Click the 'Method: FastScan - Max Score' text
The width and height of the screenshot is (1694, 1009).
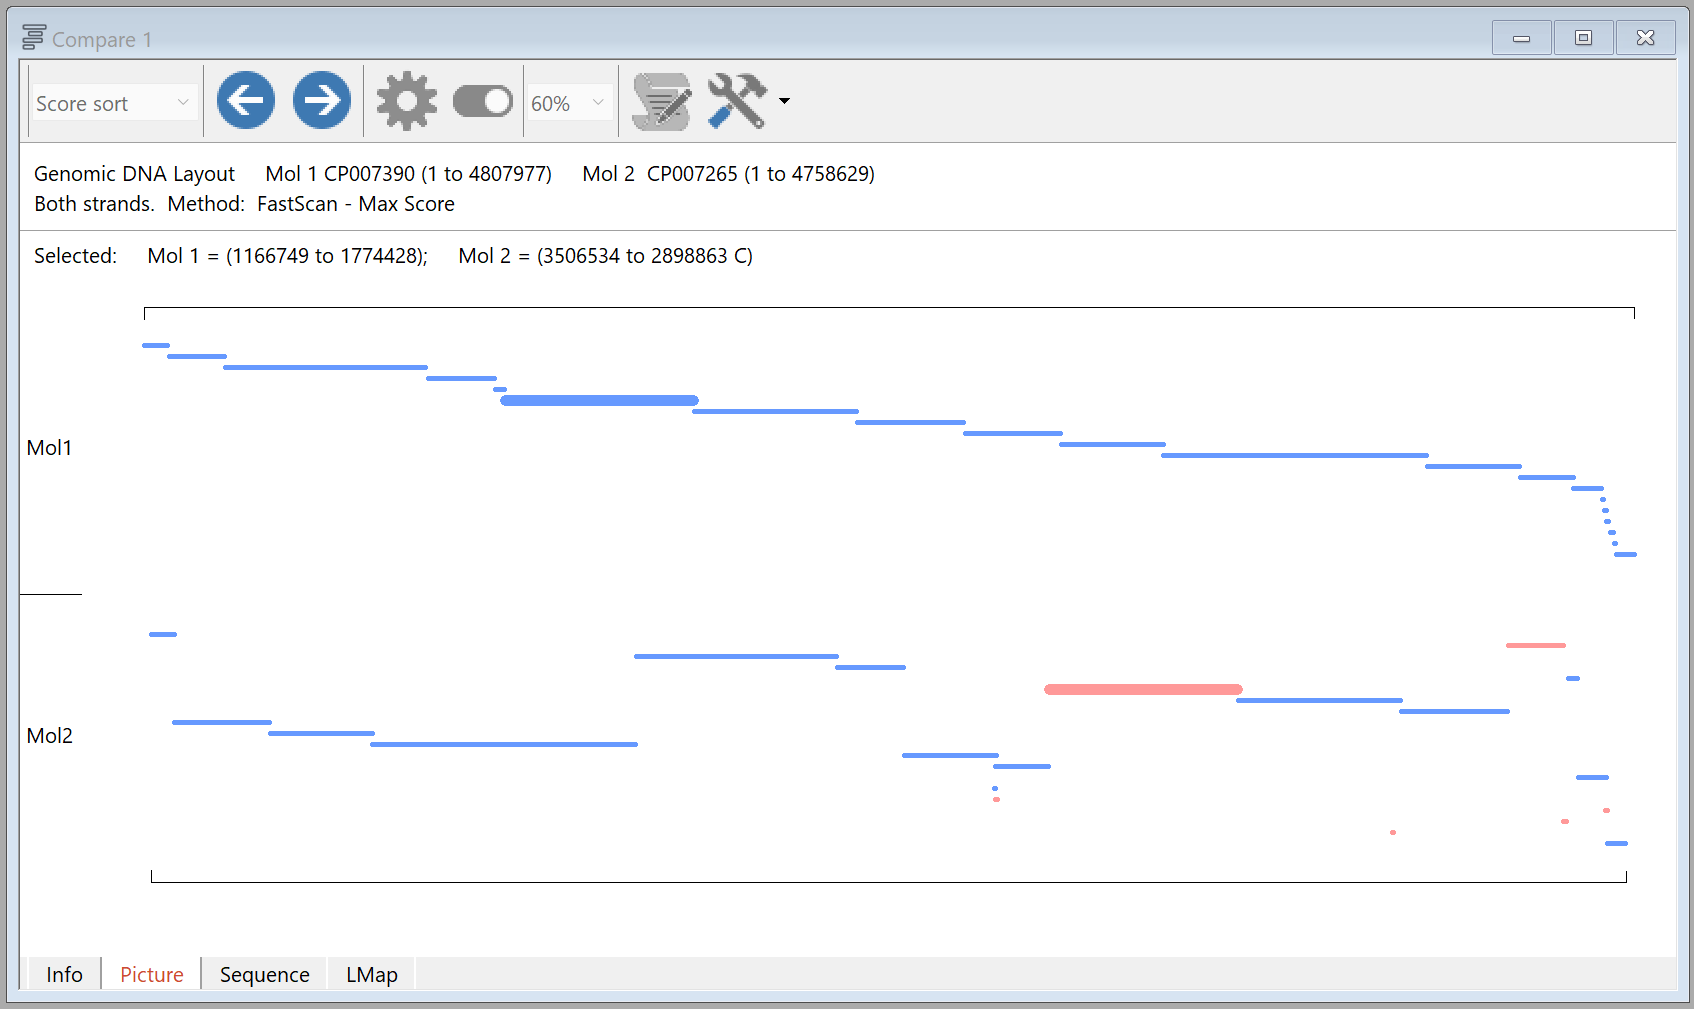(311, 204)
